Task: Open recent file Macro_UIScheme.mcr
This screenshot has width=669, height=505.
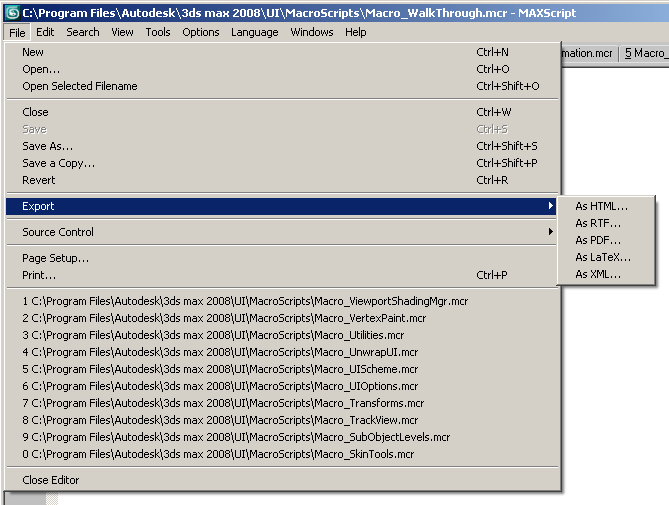Action: pyautogui.click(x=282, y=369)
